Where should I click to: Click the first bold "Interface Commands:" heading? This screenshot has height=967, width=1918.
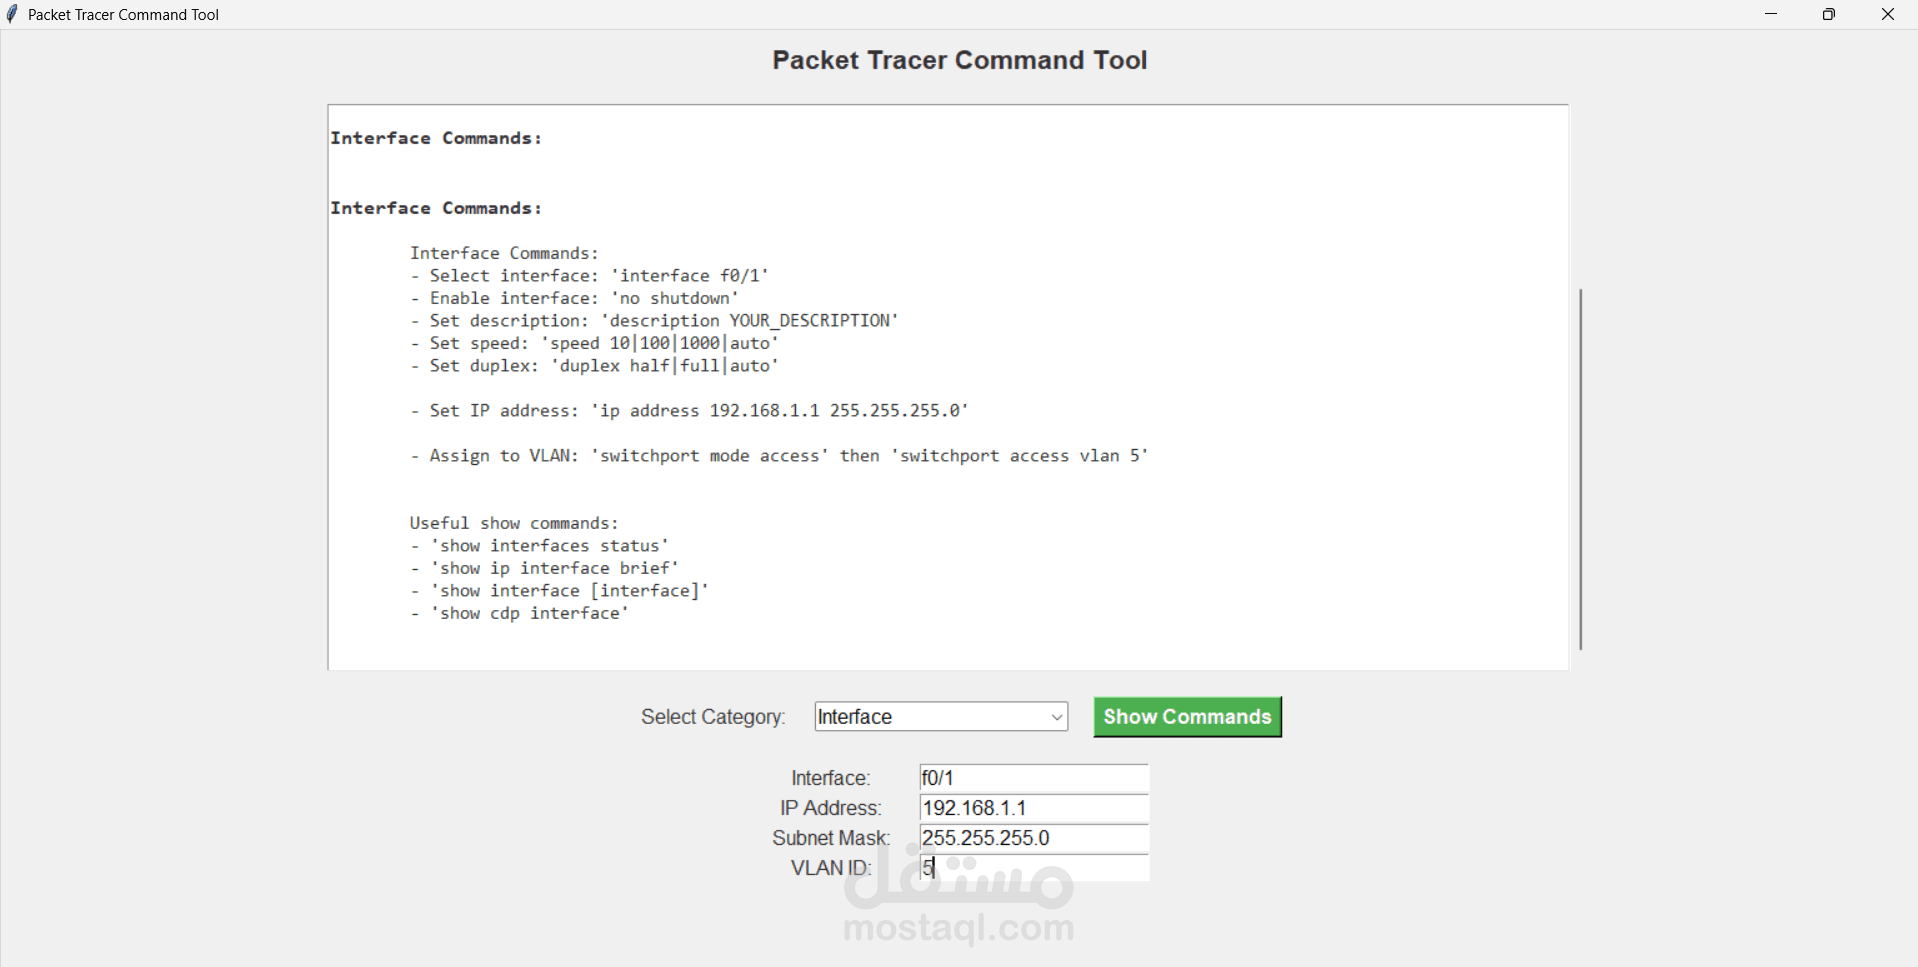click(x=436, y=138)
